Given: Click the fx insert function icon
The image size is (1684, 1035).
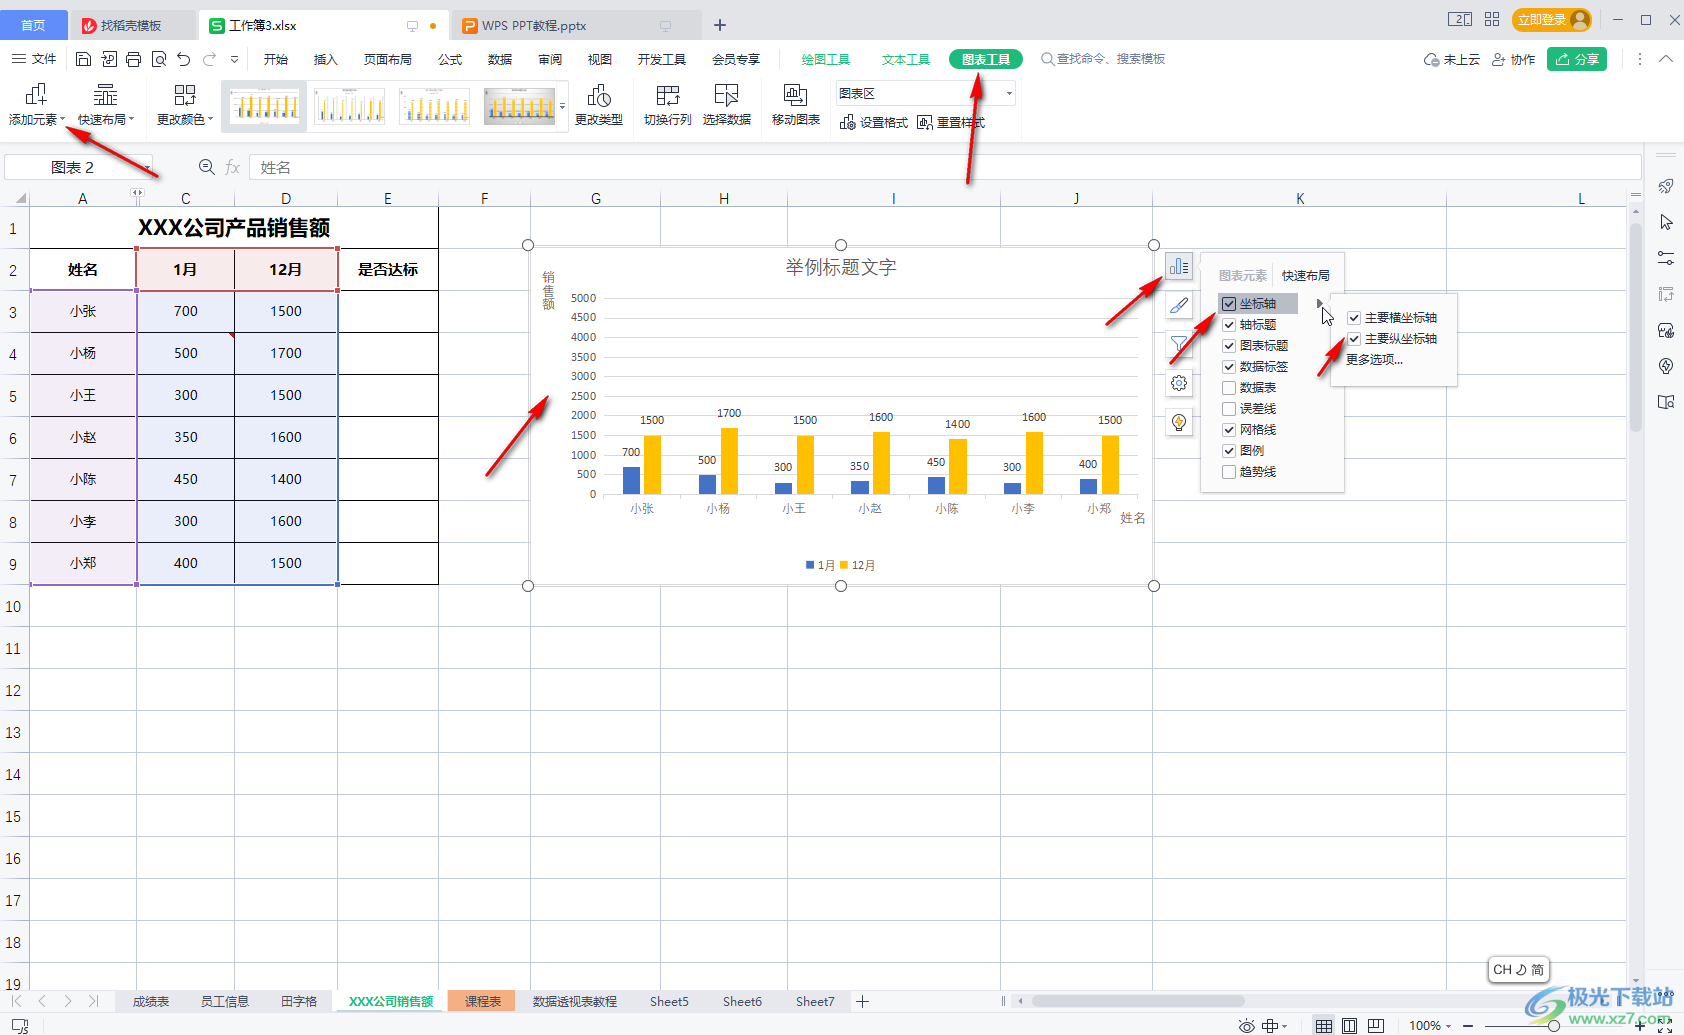Looking at the screenshot, I should click(x=233, y=167).
